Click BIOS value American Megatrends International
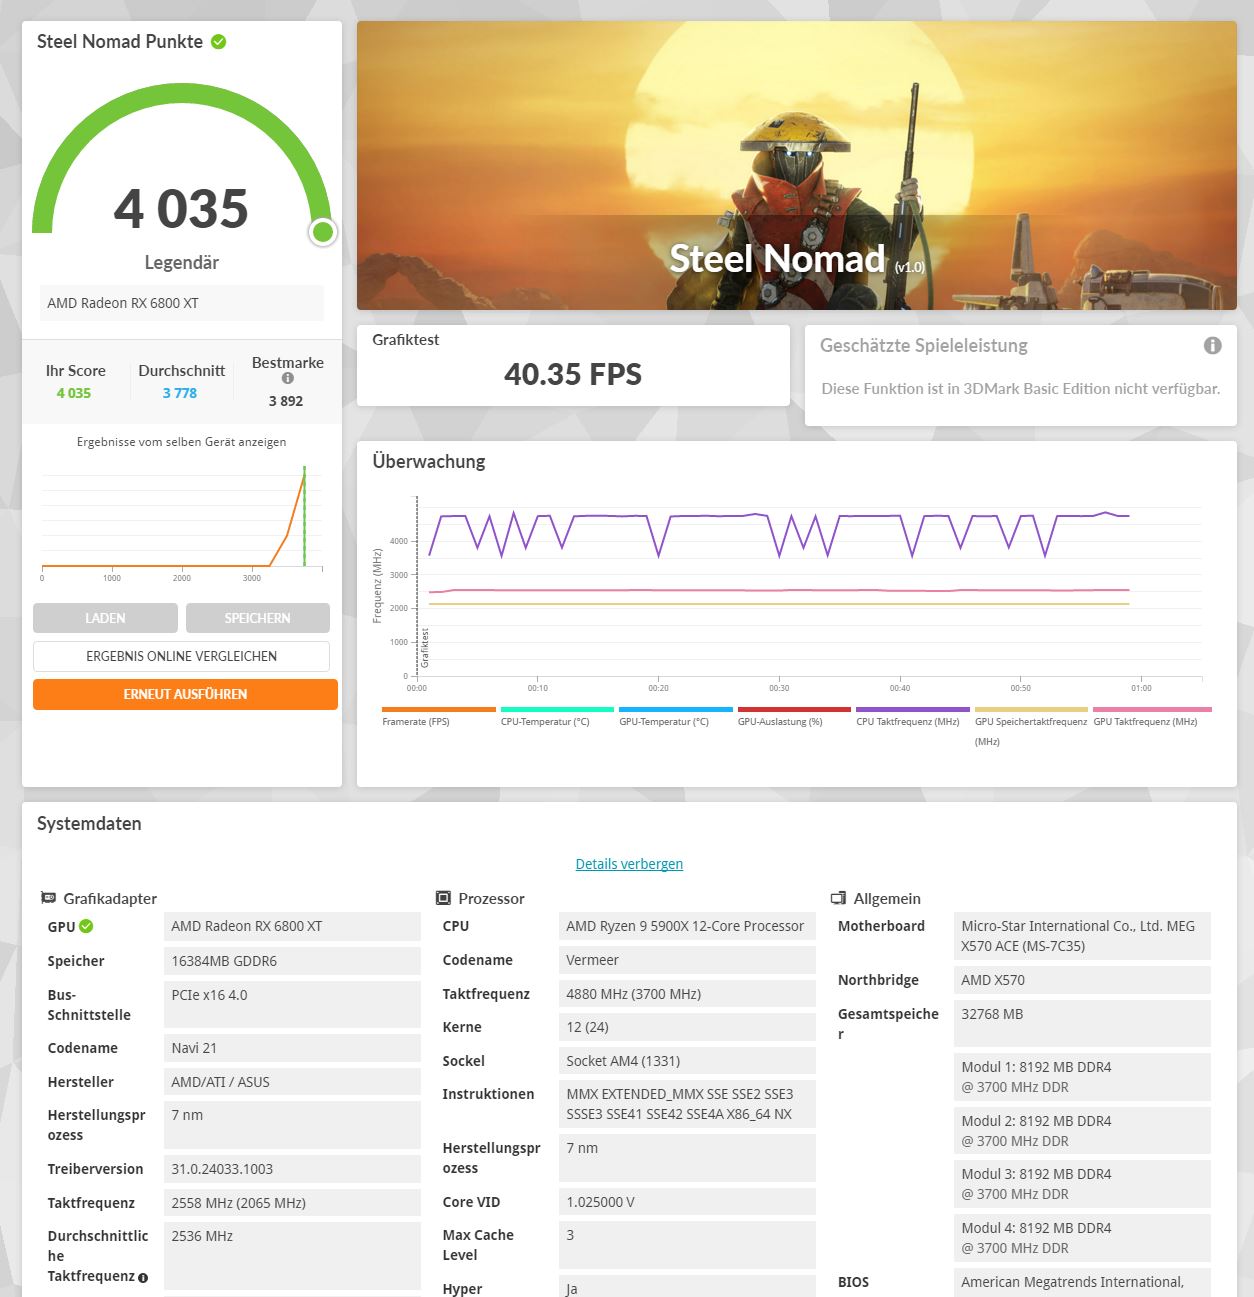 1082,1282
